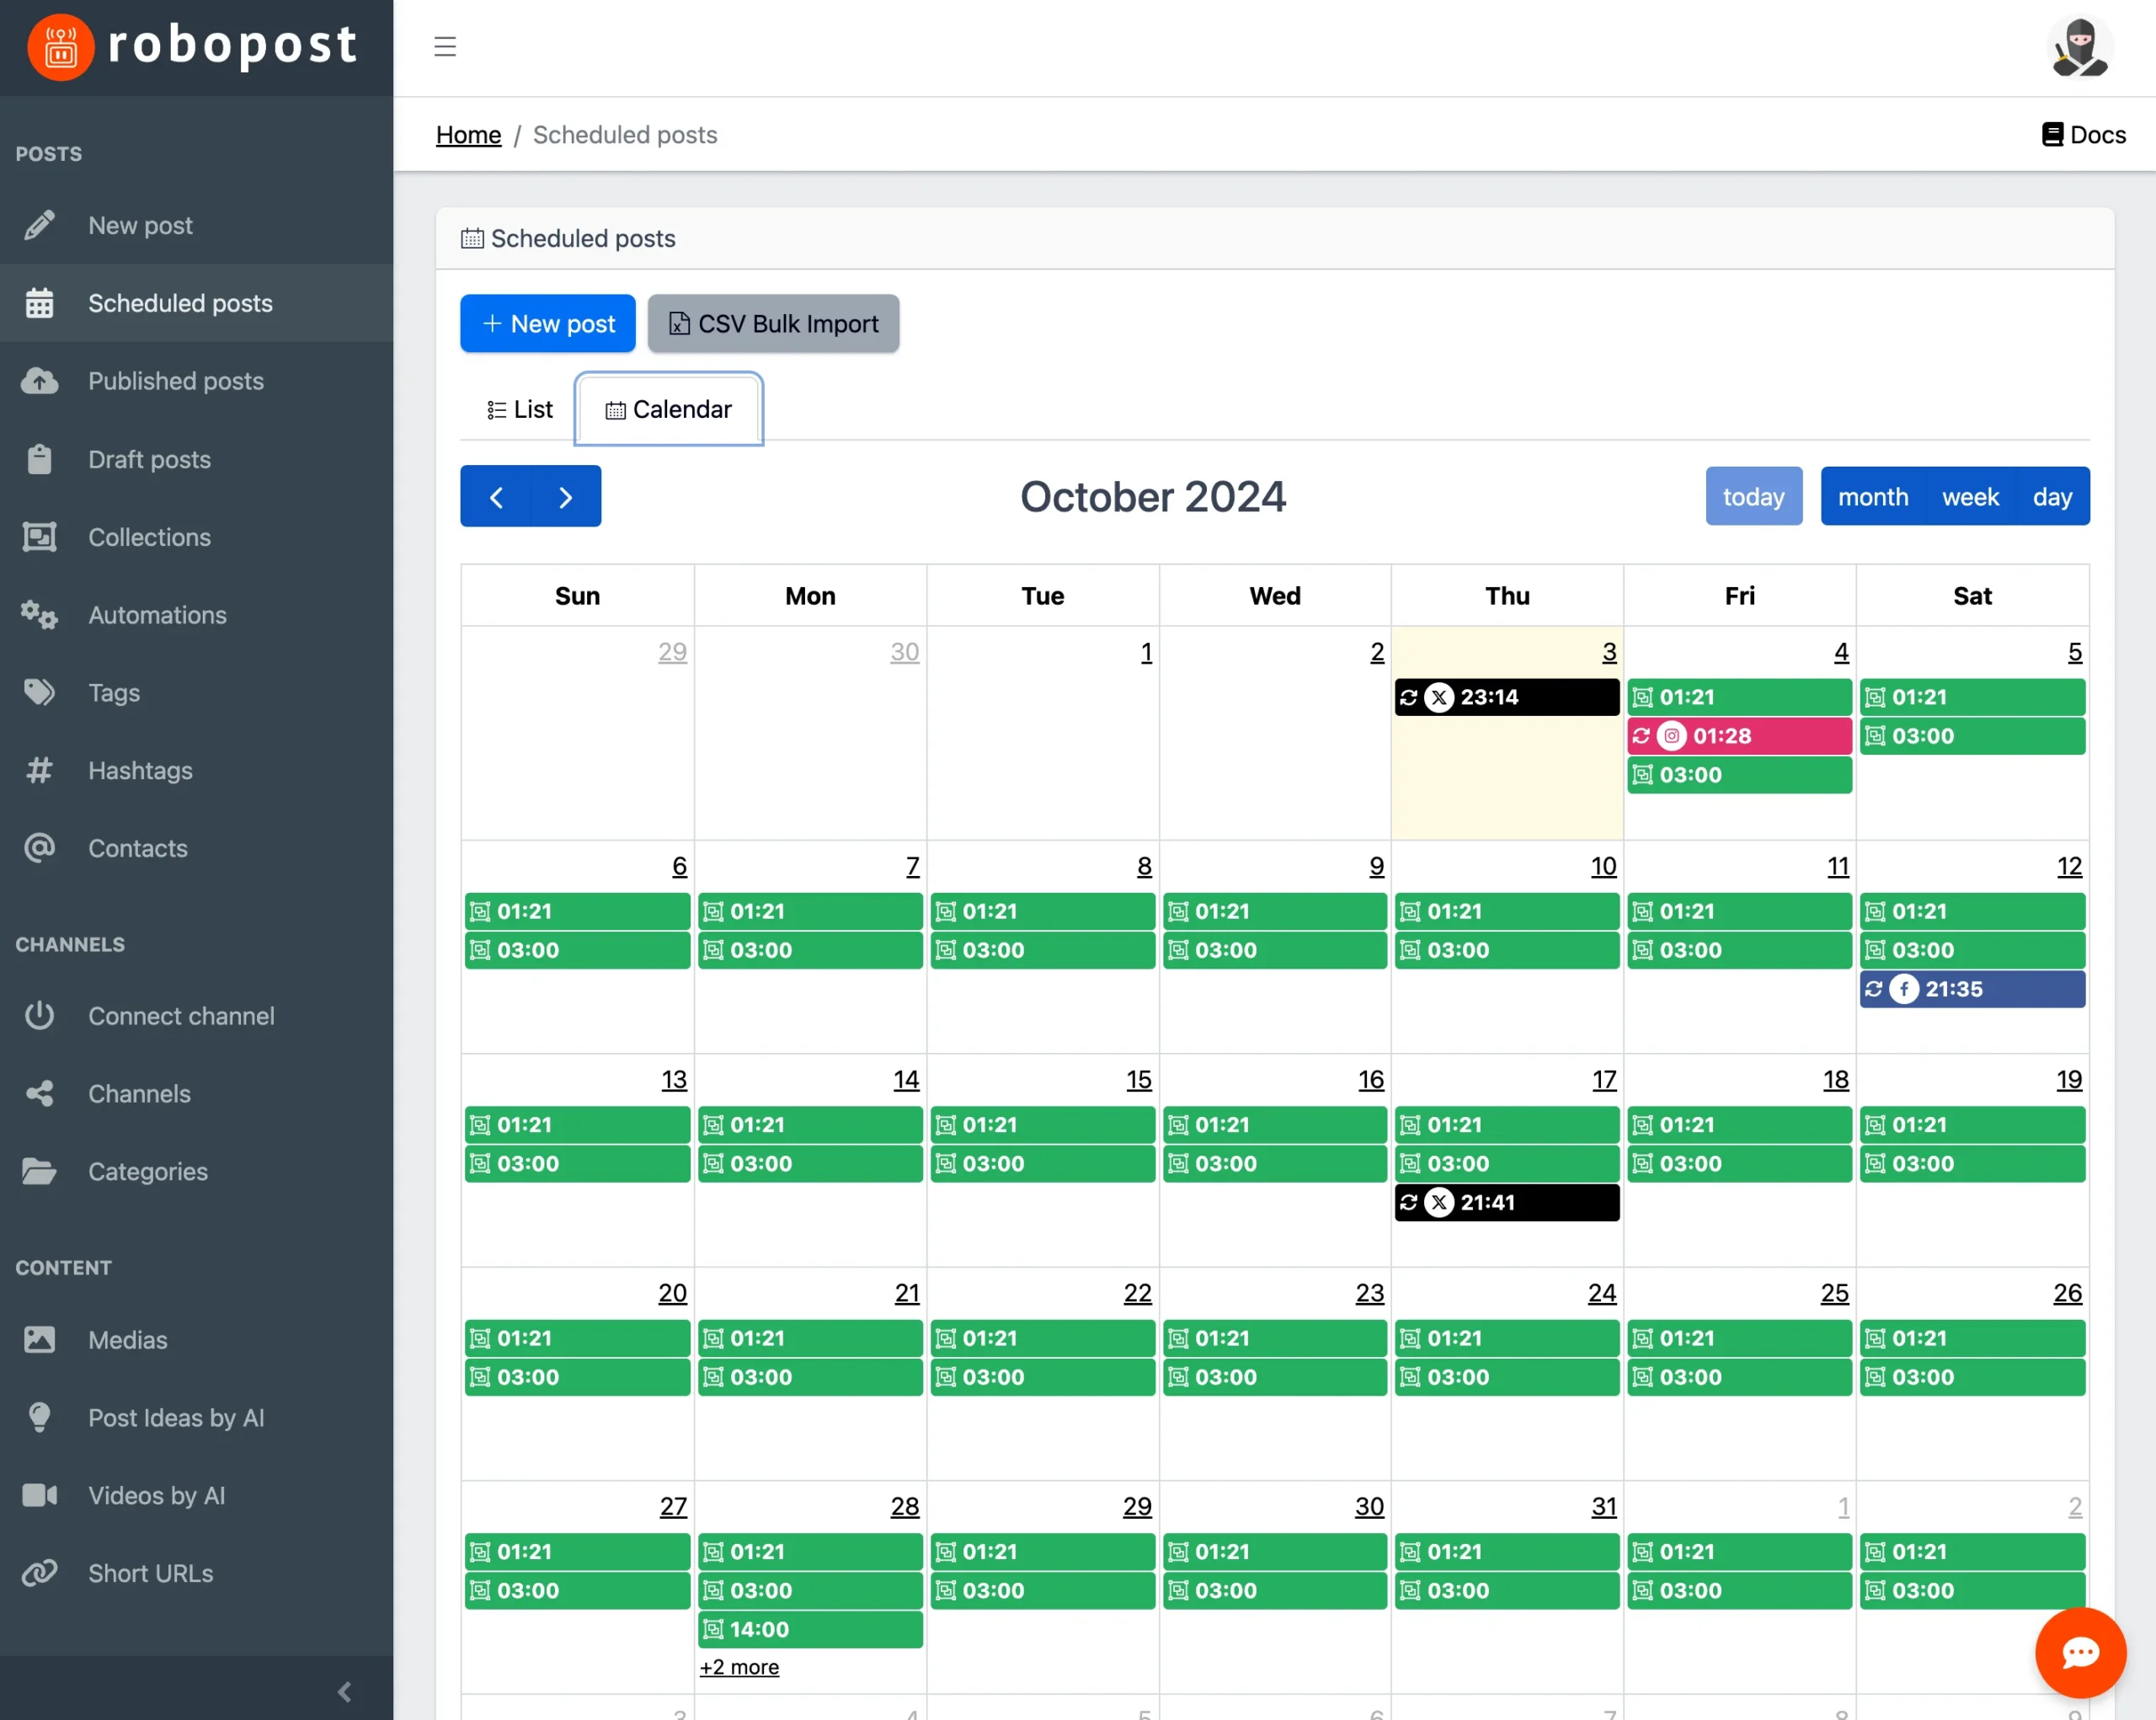Click the Published posts cloud icon
This screenshot has height=1720, width=2156.
(x=39, y=381)
